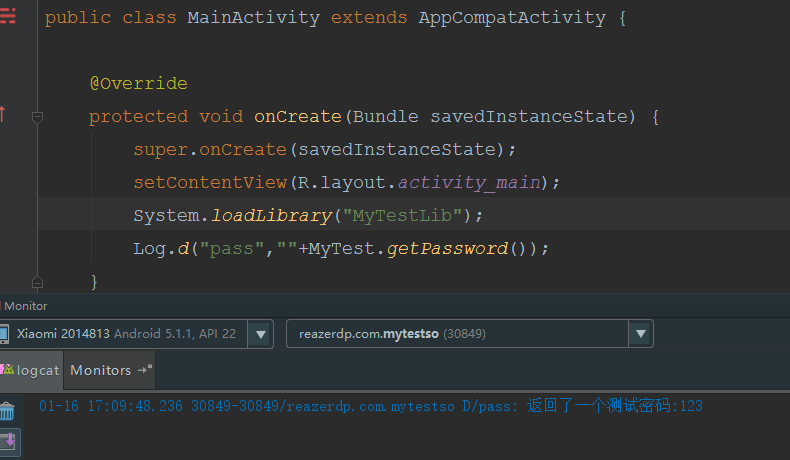Click super.onCreate call text

tap(210, 150)
